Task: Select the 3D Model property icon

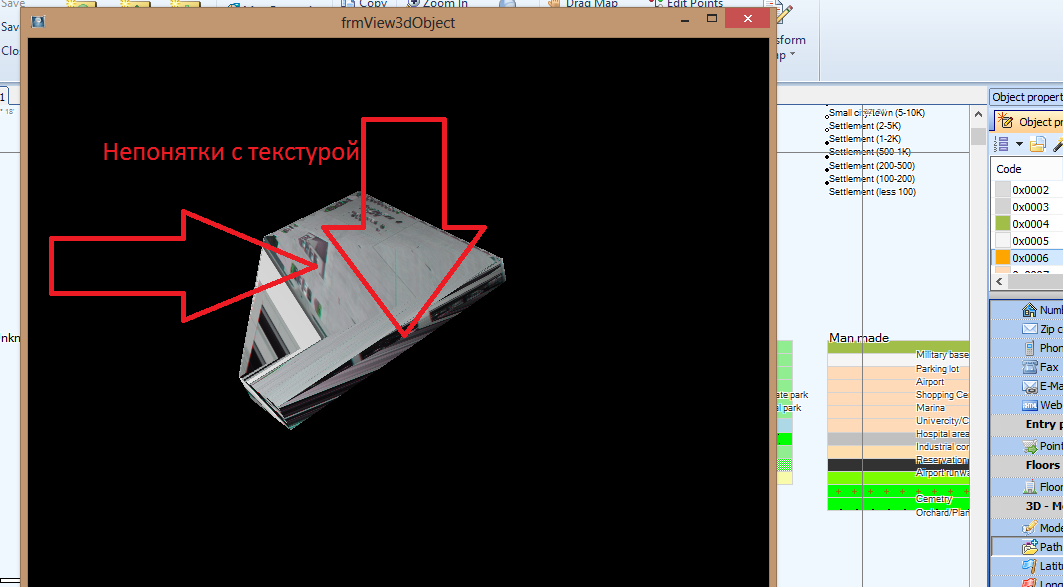Action: (1029, 528)
